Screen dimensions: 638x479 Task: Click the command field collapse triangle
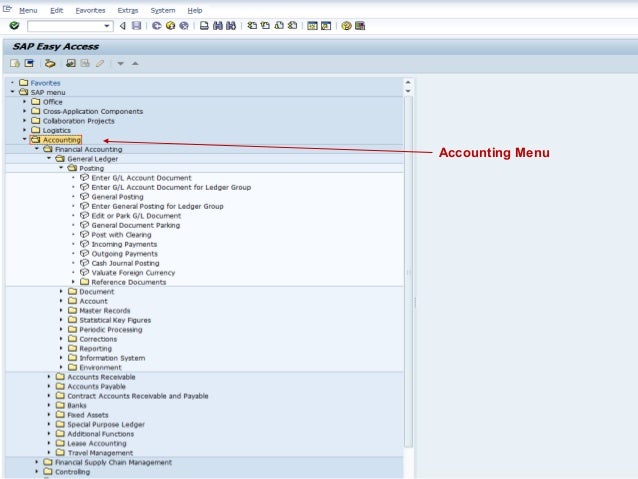[122, 26]
